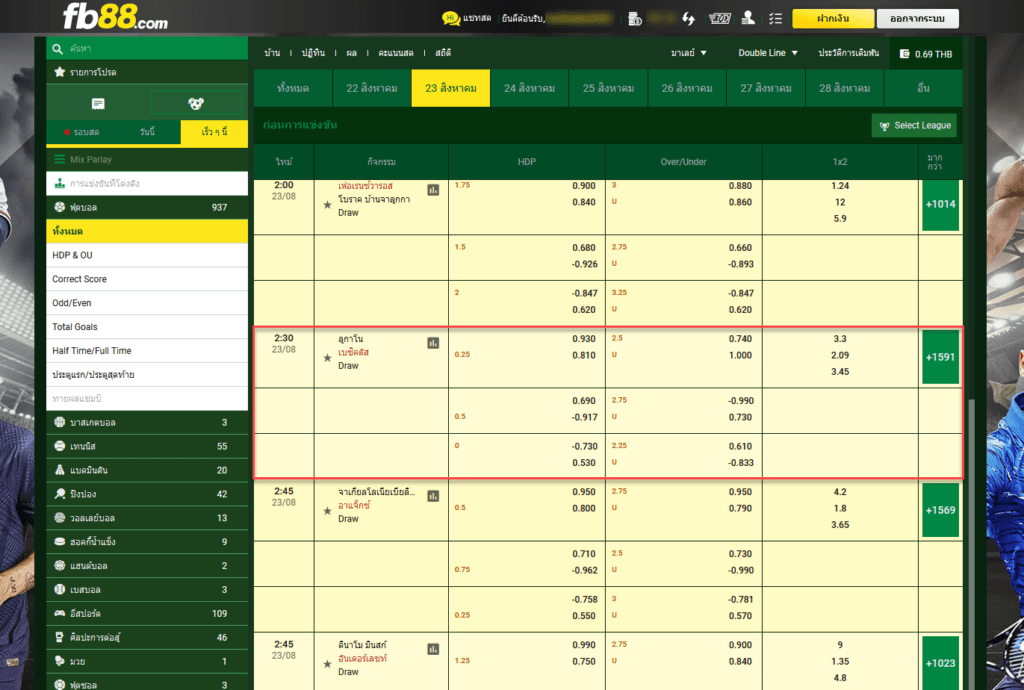Expand +1014 more markets button
1024x690 pixels.
[x=940, y=204]
